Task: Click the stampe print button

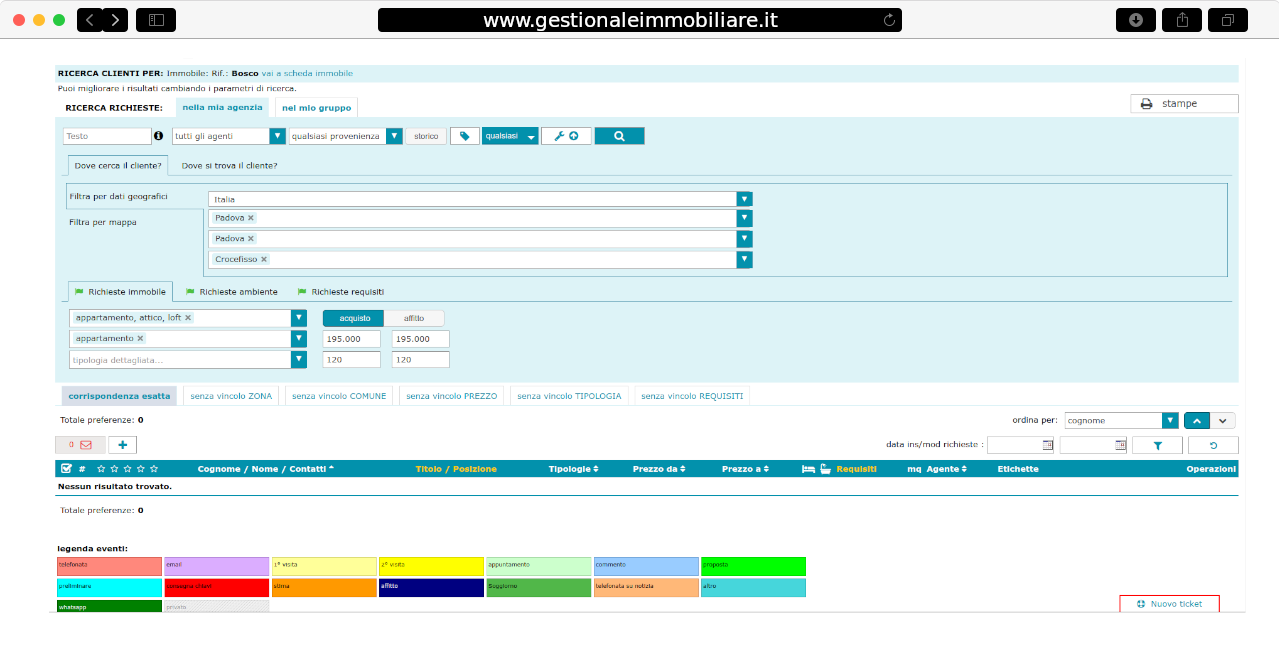Action: pyautogui.click(x=1184, y=104)
